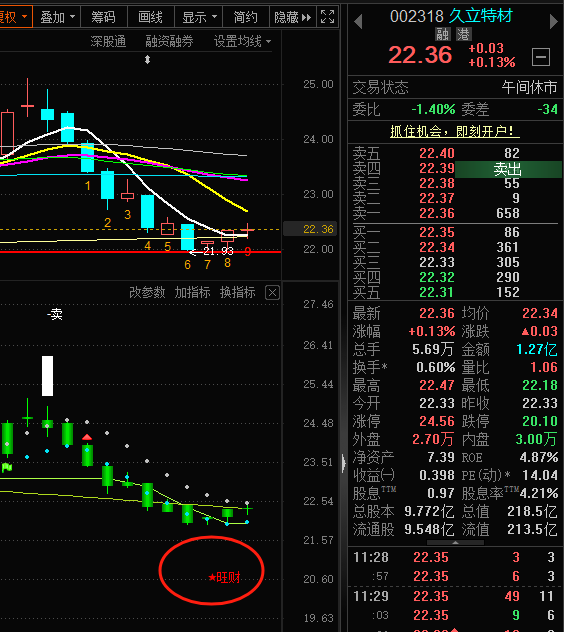Image resolution: width=564 pixels, height=632 pixels.
Task: Select the 画线 drawing tool button
Action: 150,17
